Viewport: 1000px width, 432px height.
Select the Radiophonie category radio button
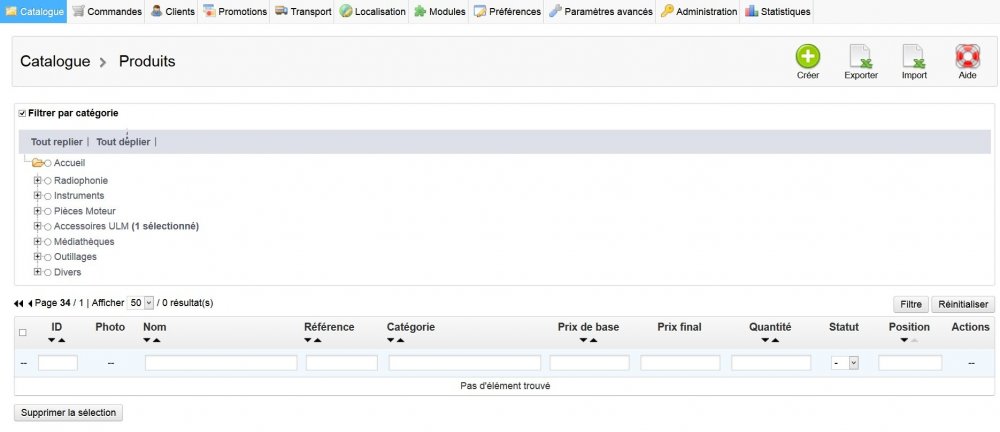tap(47, 181)
